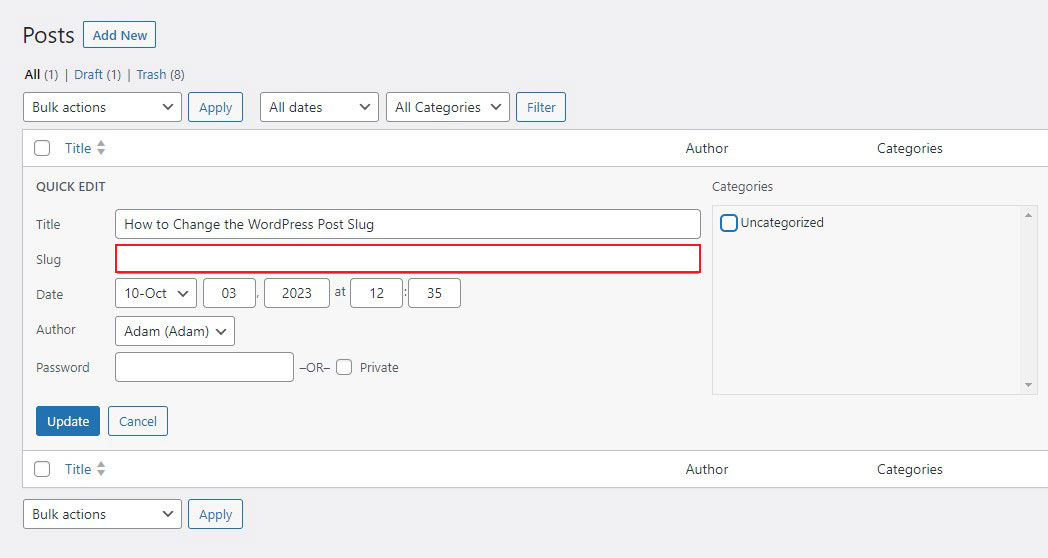Image resolution: width=1048 pixels, height=558 pixels.
Task: Open the Draft posts filter
Action: [88, 74]
